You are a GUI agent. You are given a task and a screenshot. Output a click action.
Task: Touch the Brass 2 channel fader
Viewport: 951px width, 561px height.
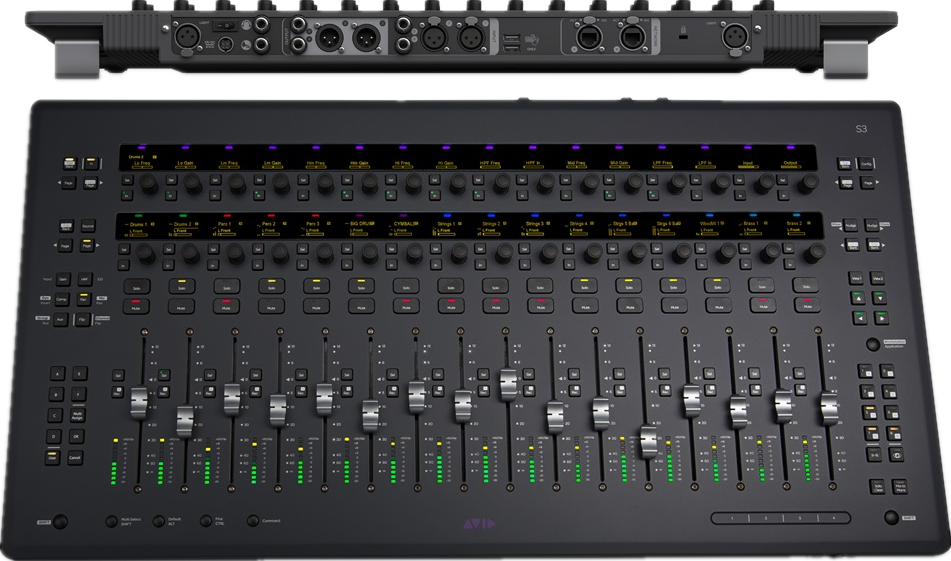[x=829, y=409]
